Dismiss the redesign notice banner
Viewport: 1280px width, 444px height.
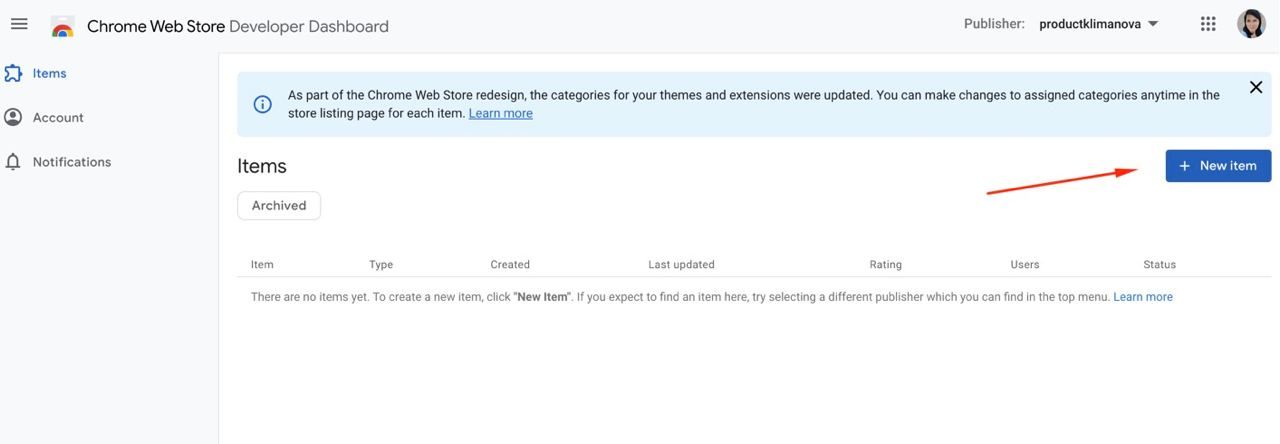1256,88
